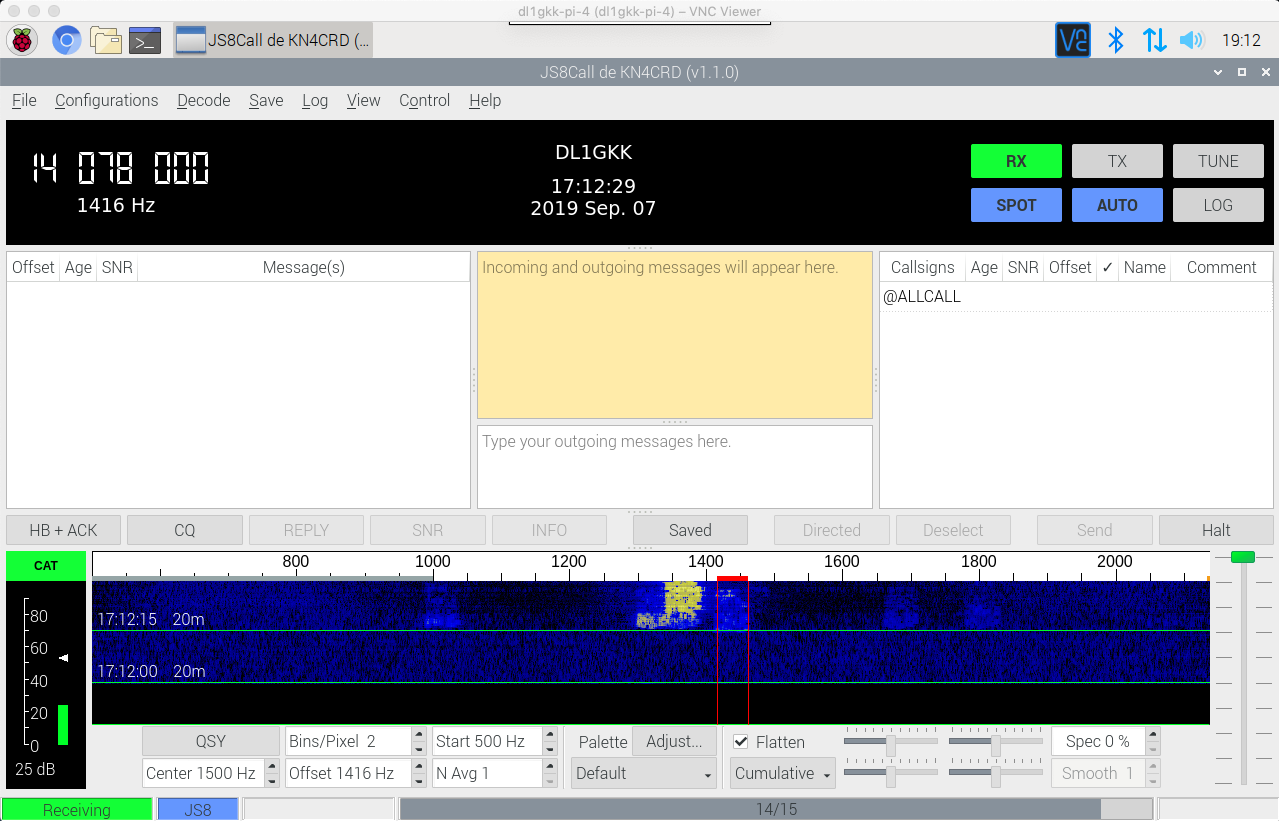Click the bottom-left spectrum slider
The image size is (1279, 821).
(890, 773)
